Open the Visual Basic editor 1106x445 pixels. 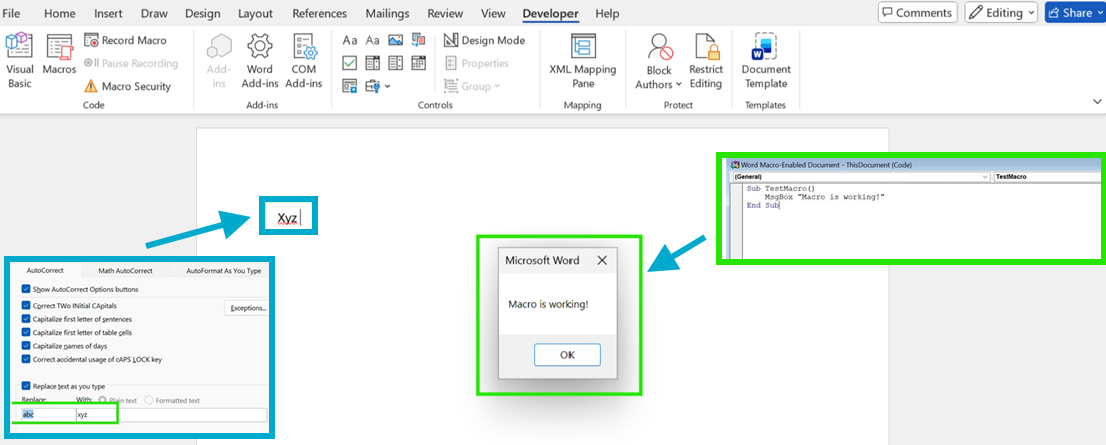point(20,61)
